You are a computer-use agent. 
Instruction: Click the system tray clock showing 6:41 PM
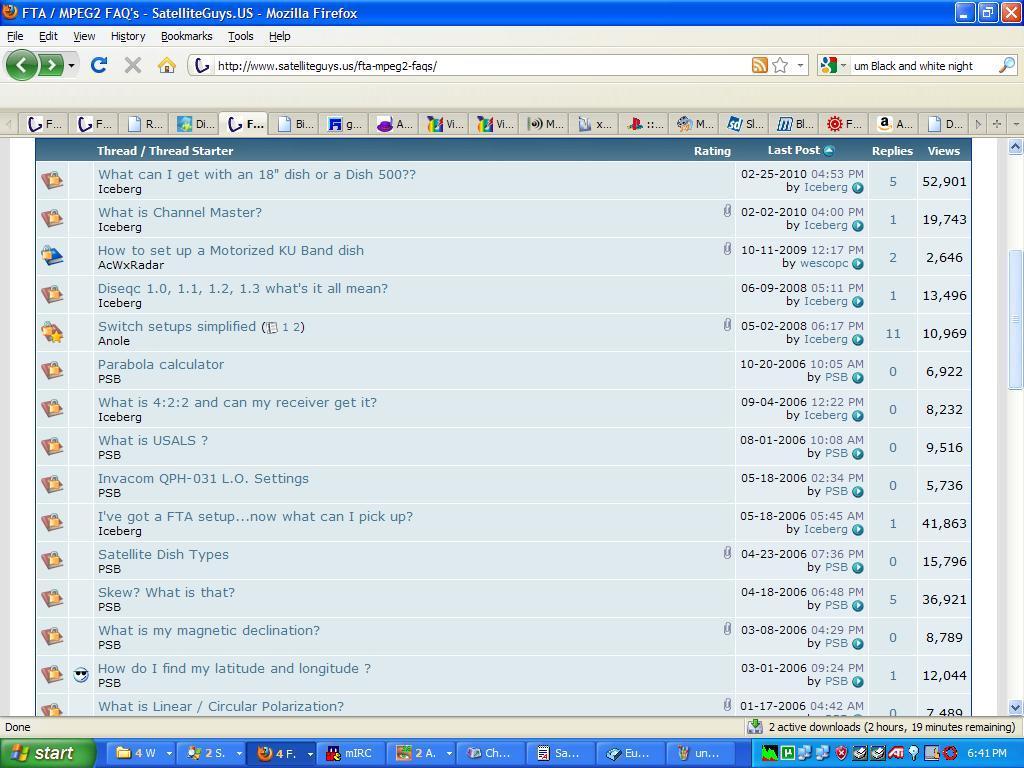point(987,753)
